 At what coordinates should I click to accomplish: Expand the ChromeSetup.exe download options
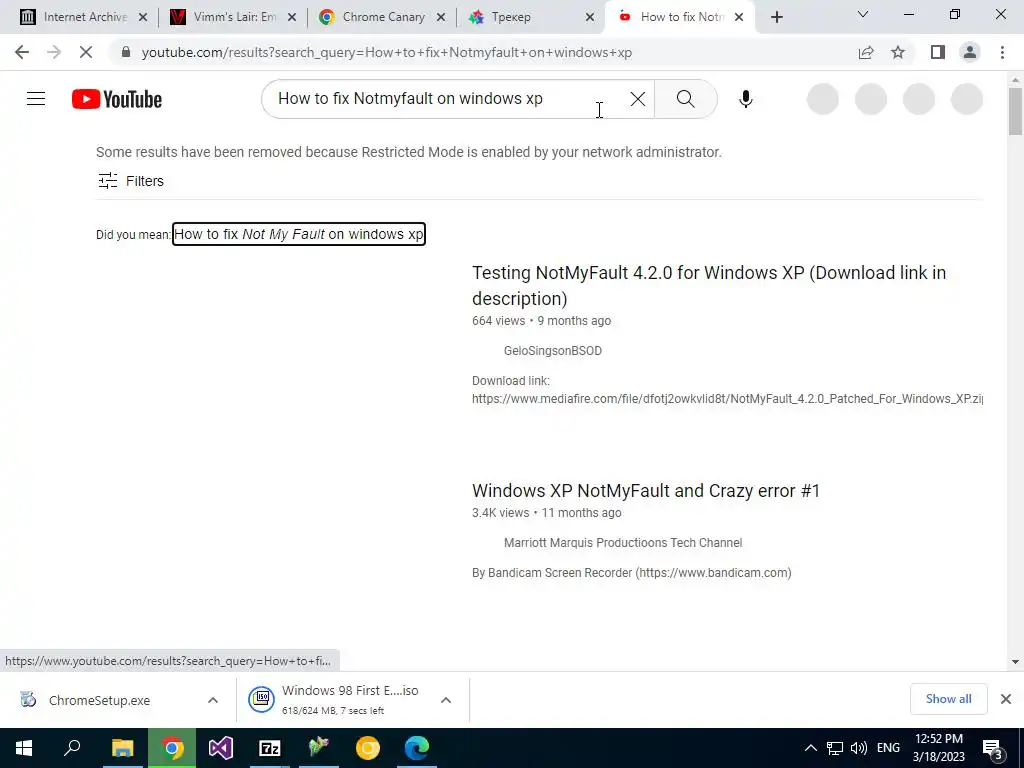[x=213, y=700]
